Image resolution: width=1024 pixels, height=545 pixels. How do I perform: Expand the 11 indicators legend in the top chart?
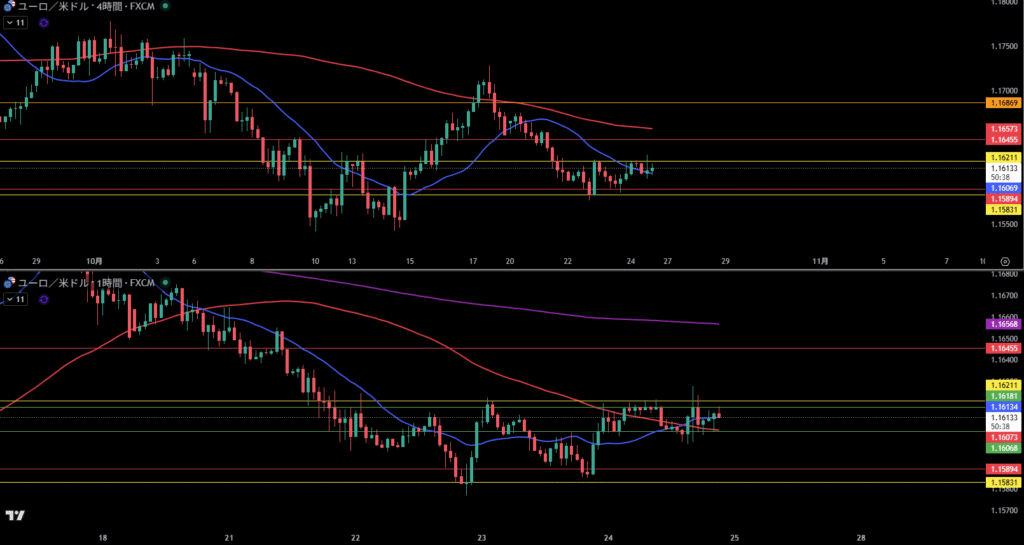(x=15, y=22)
